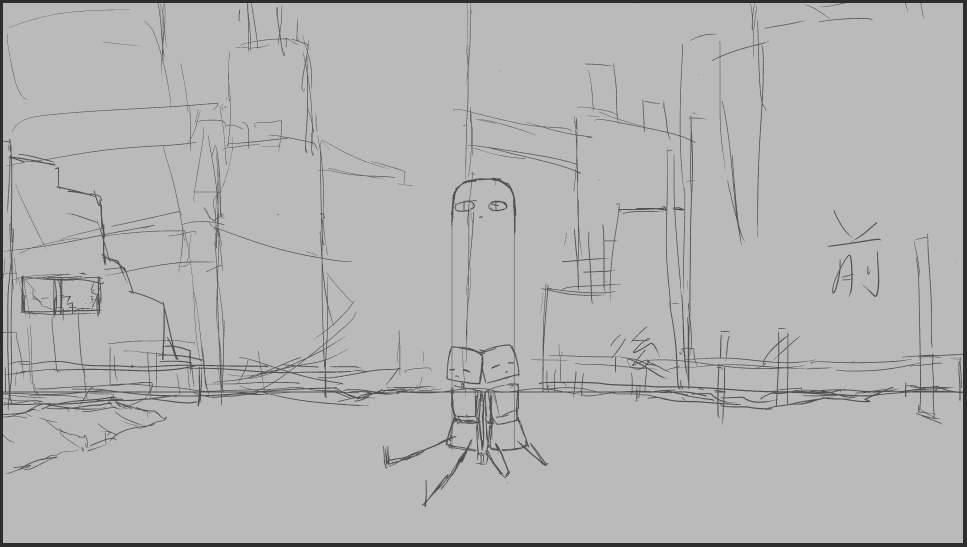Click the tall figure's right eye
This screenshot has height=547, width=967.
click(498, 206)
